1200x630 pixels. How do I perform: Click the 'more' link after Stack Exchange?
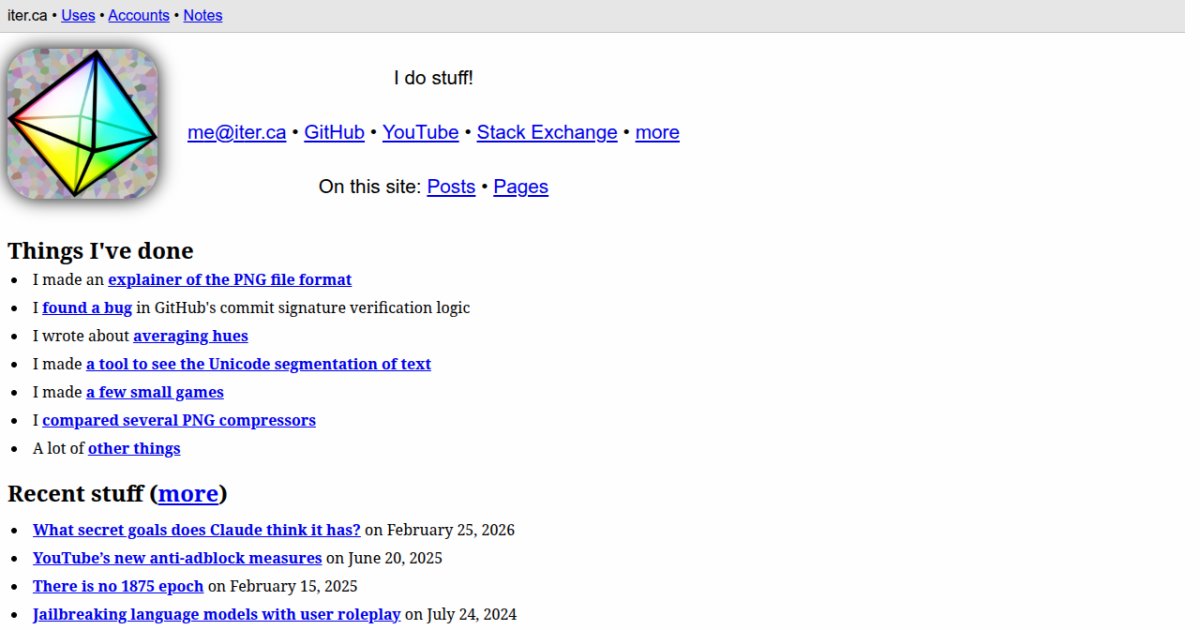point(657,133)
